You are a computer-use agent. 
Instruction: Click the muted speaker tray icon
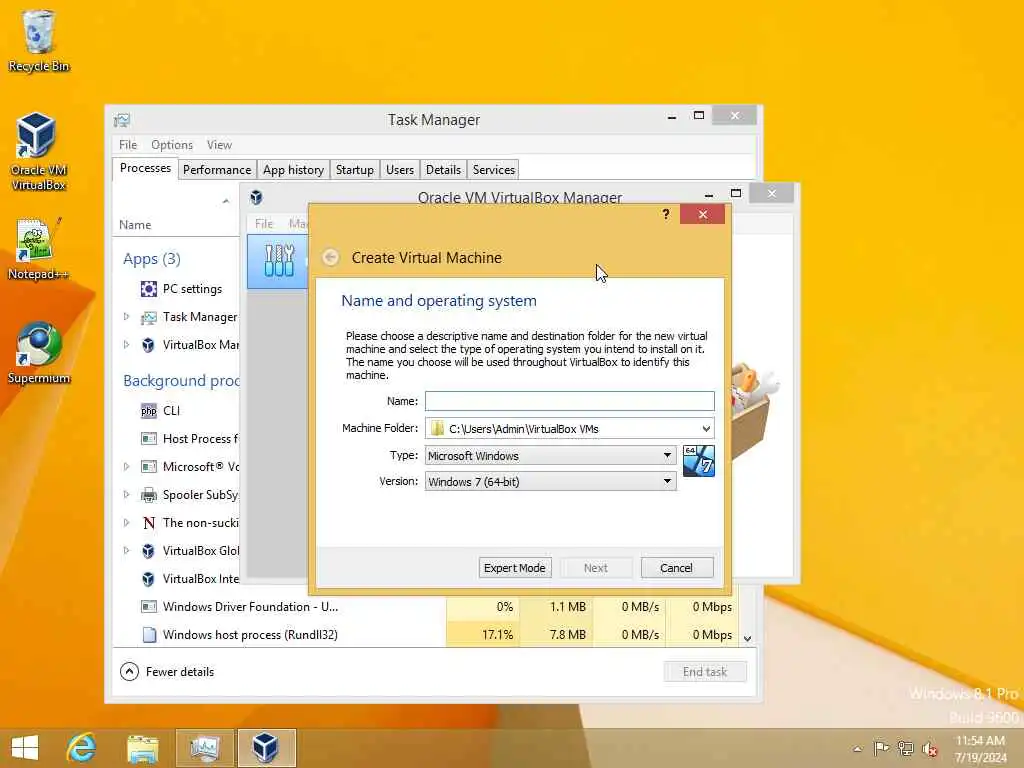pos(929,749)
